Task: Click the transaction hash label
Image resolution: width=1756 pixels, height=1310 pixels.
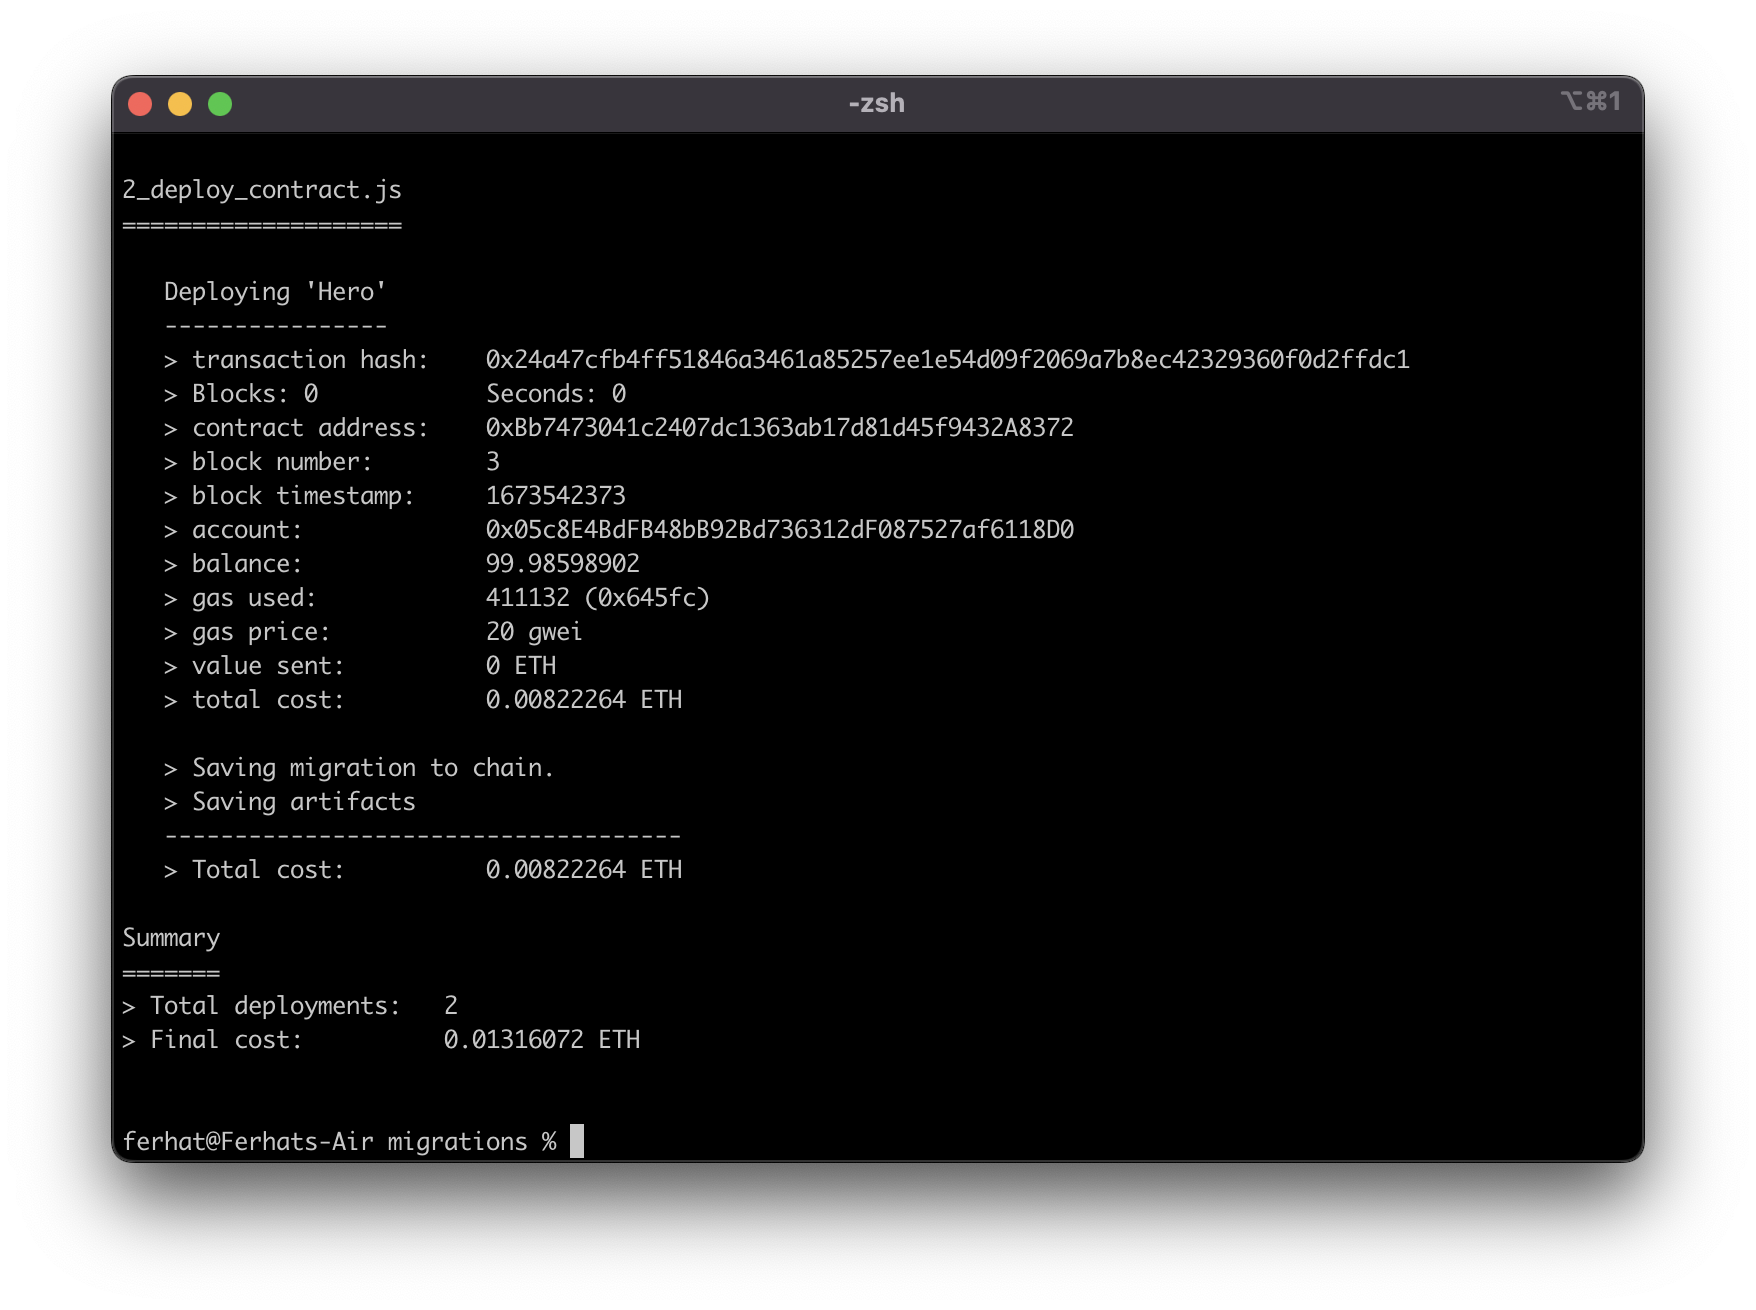Action: [310, 360]
